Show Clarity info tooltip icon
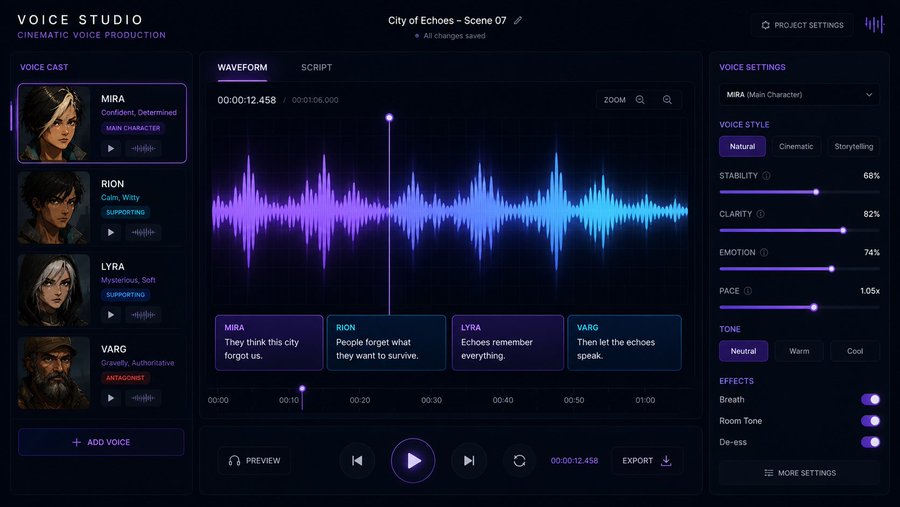 [761, 214]
